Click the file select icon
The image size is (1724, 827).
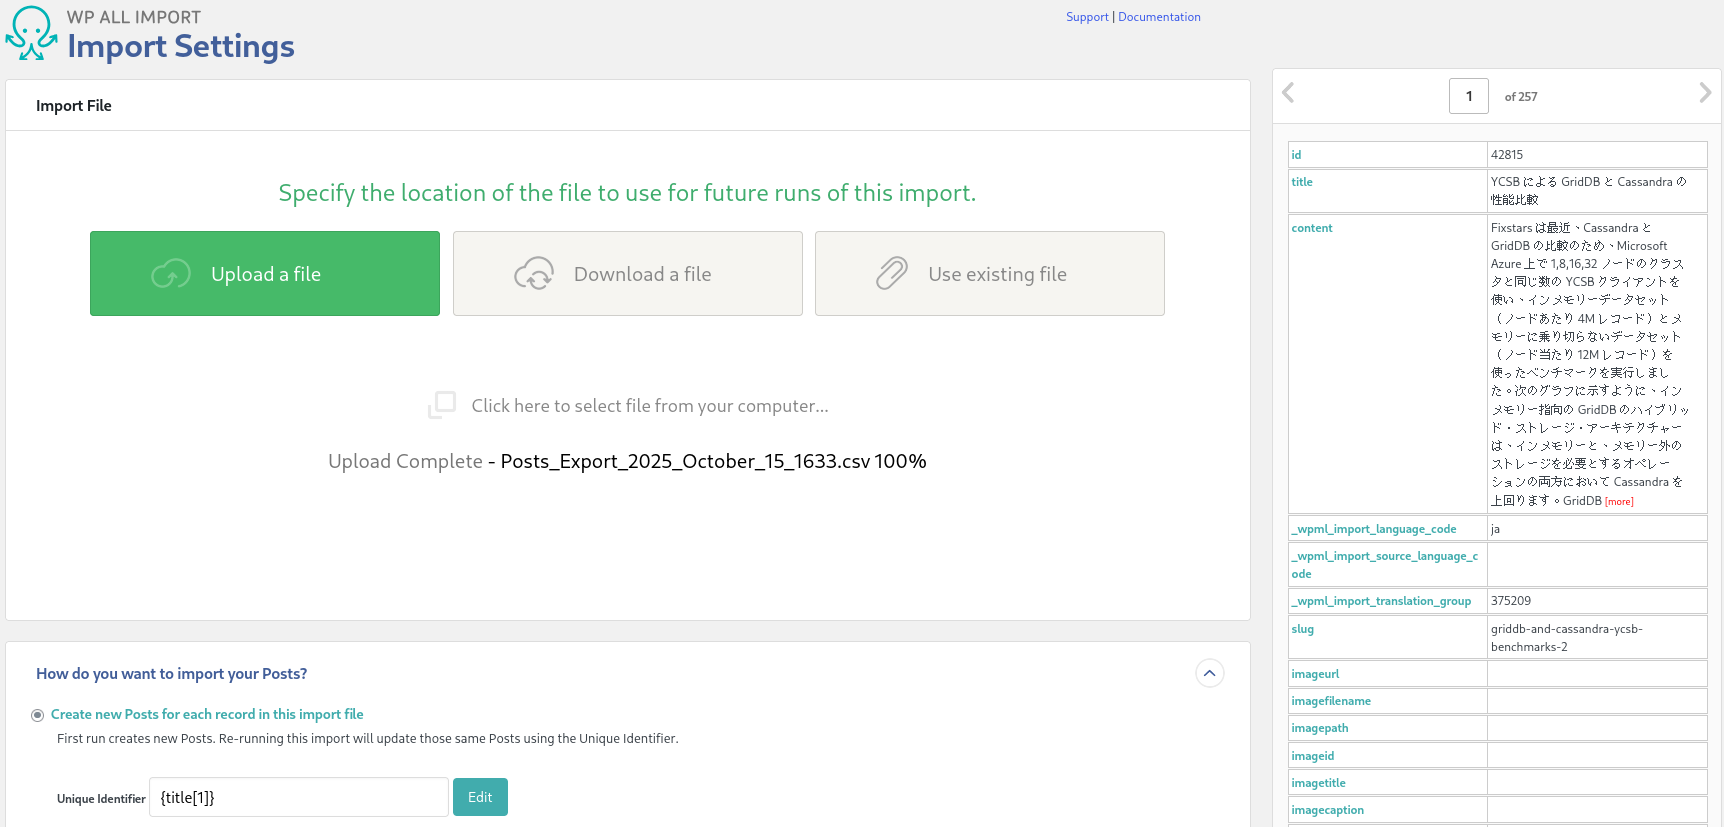pos(442,405)
